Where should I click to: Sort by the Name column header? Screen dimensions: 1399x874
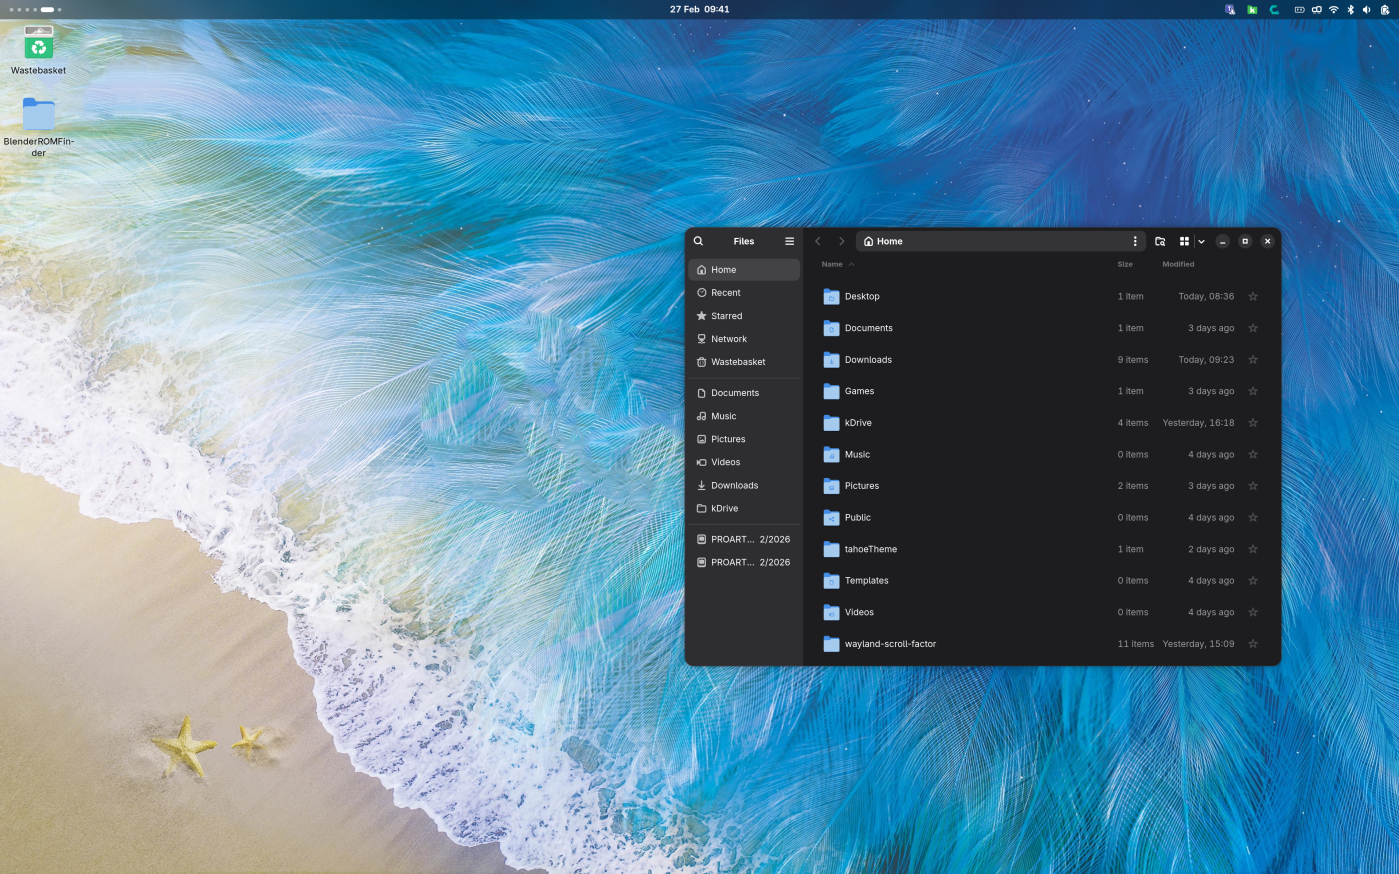[832, 264]
